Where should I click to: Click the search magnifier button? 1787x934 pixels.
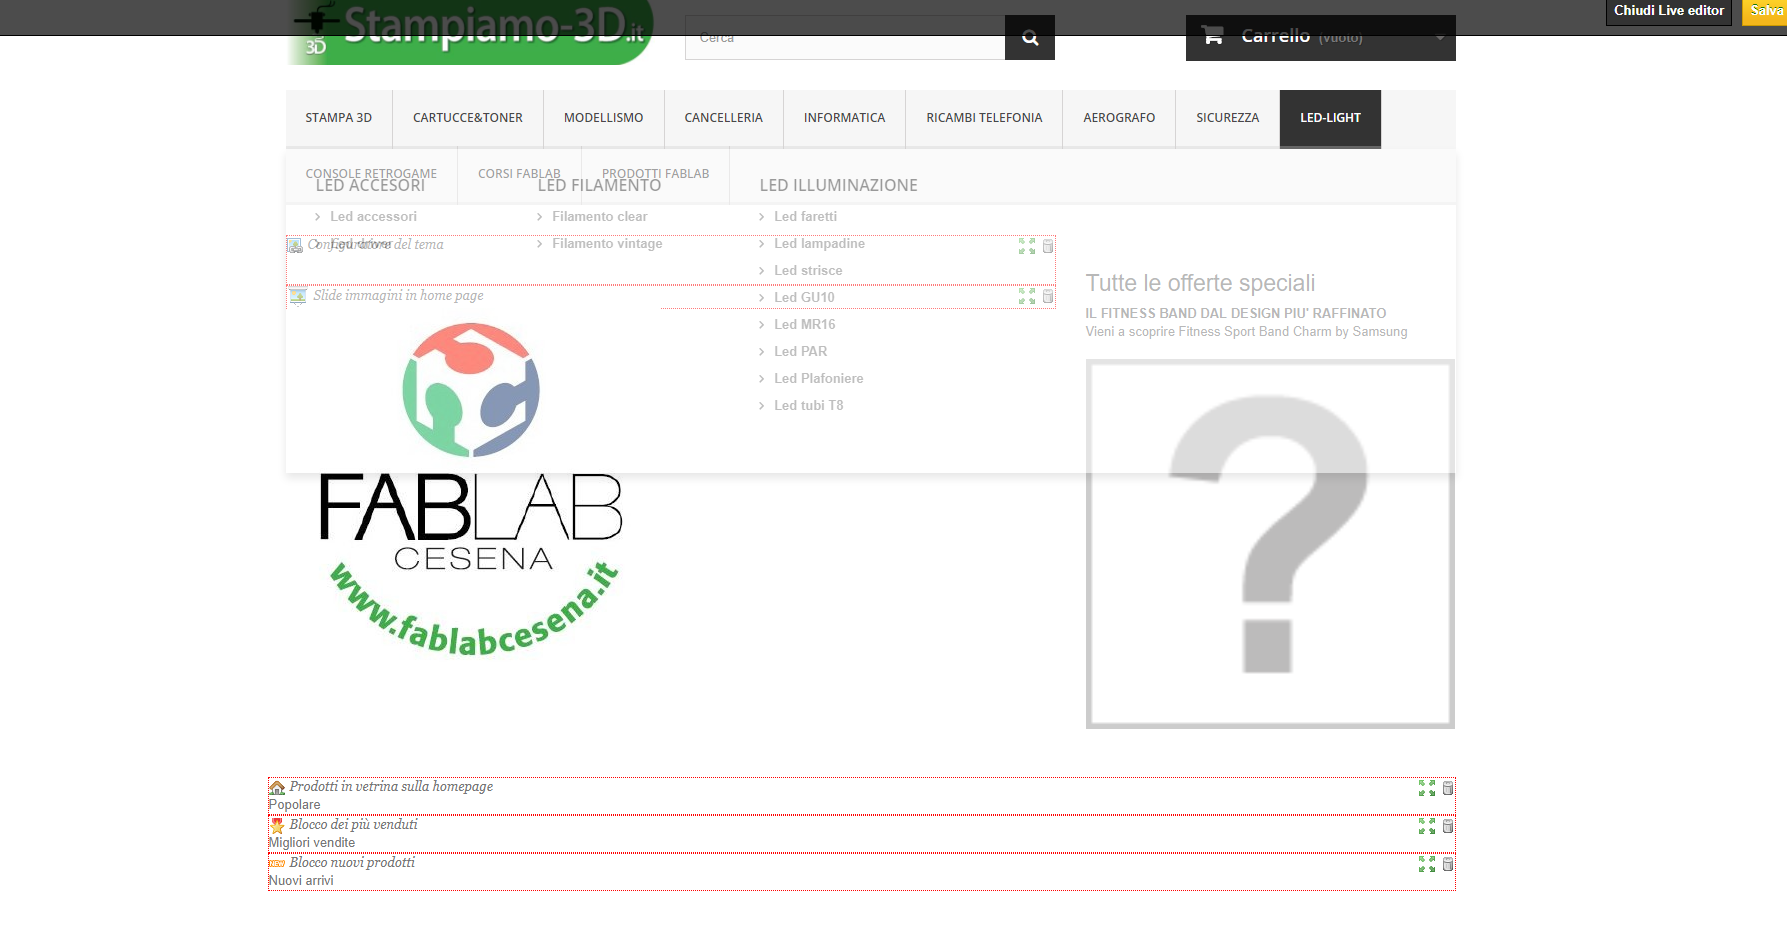(x=1030, y=38)
